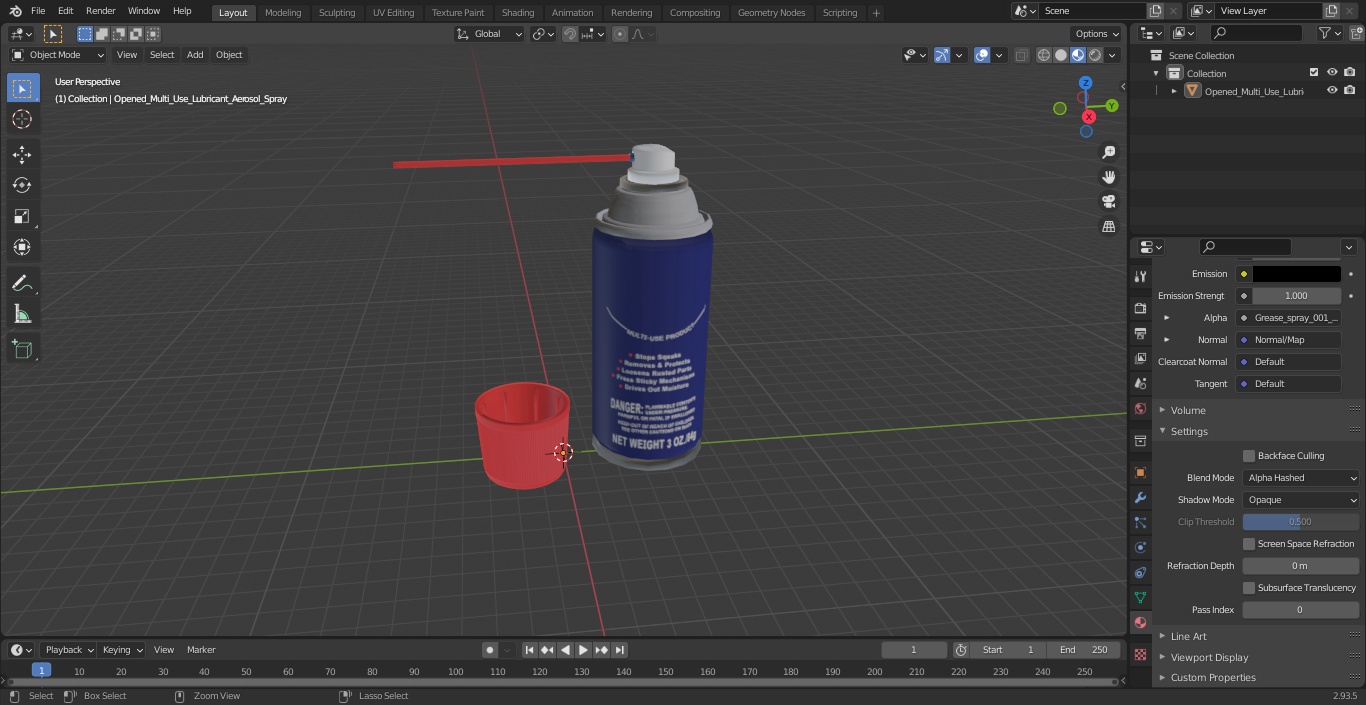Open the Physics properties tab

coord(1140,547)
